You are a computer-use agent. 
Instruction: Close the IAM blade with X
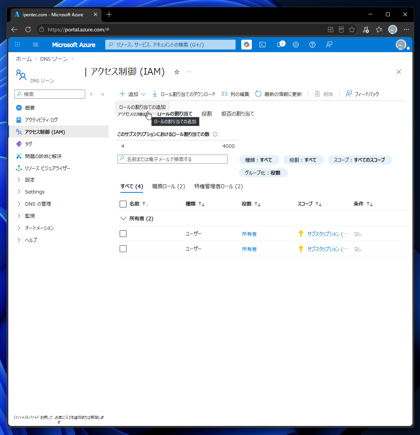[398, 72]
